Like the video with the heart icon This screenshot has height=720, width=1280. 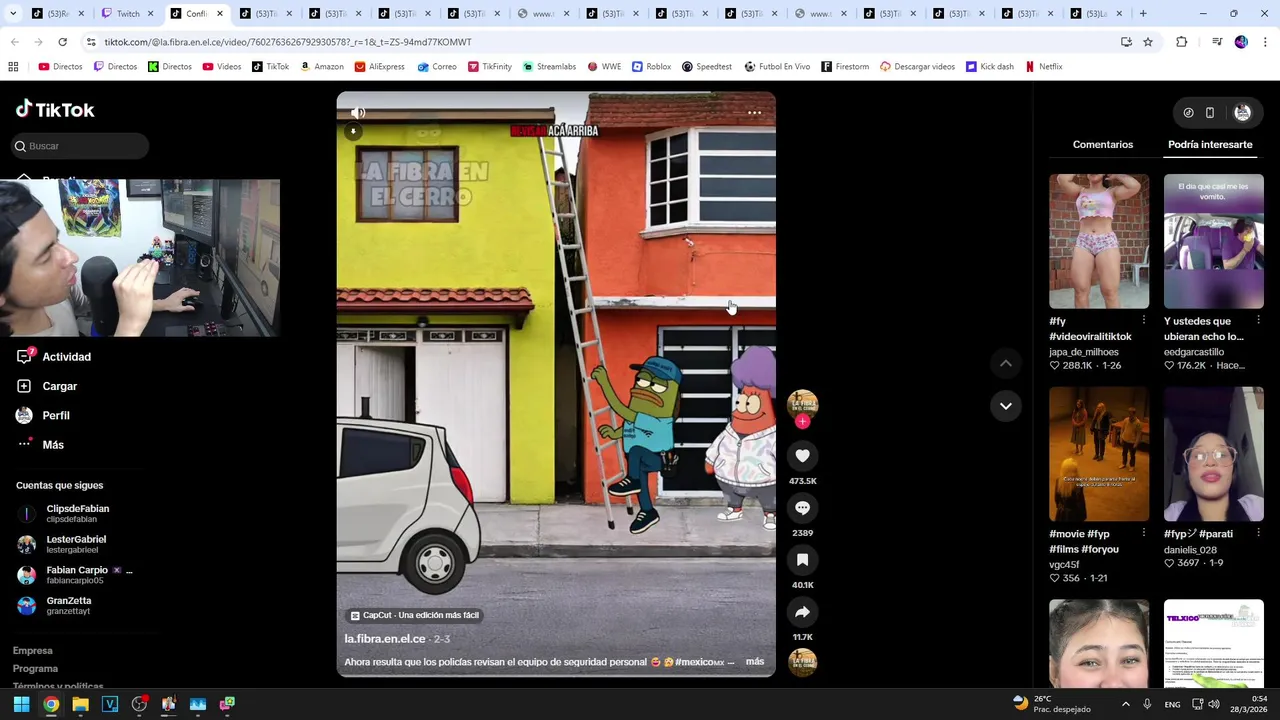pos(802,456)
